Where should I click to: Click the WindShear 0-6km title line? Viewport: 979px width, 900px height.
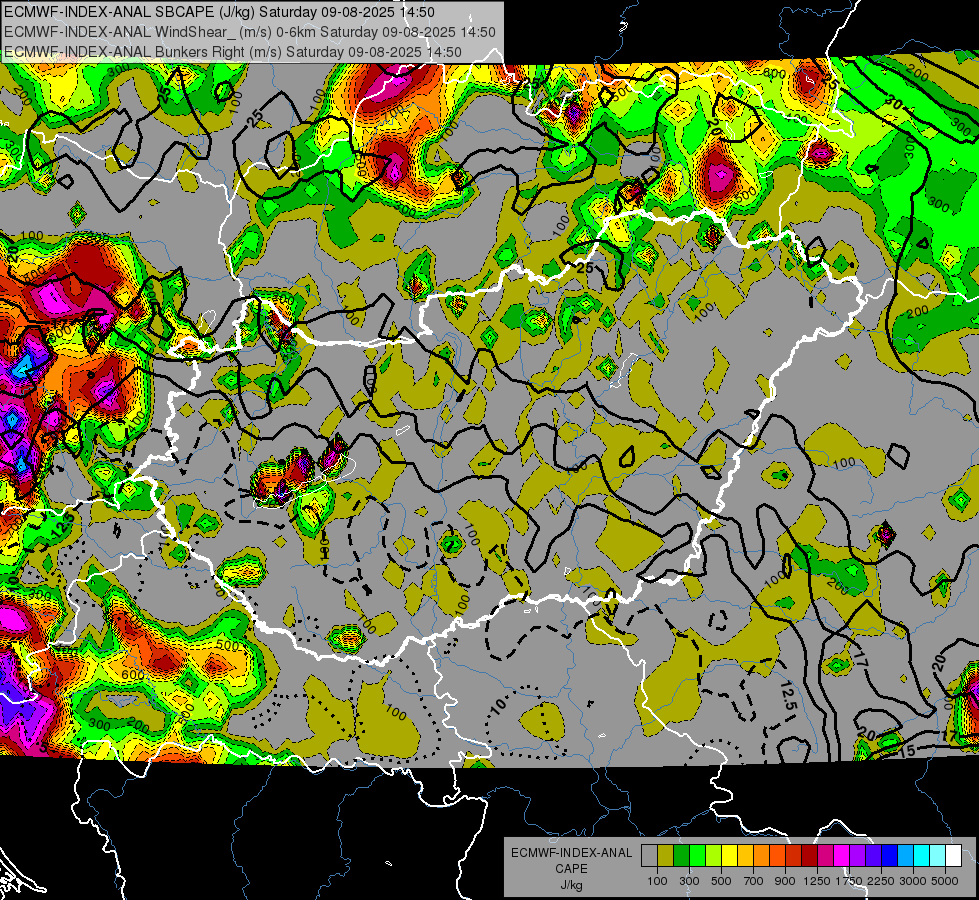250,32
